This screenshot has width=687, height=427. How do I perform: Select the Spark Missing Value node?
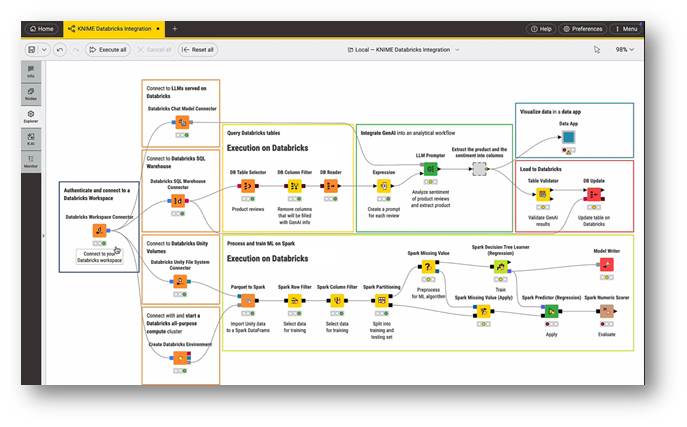[428, 266]
